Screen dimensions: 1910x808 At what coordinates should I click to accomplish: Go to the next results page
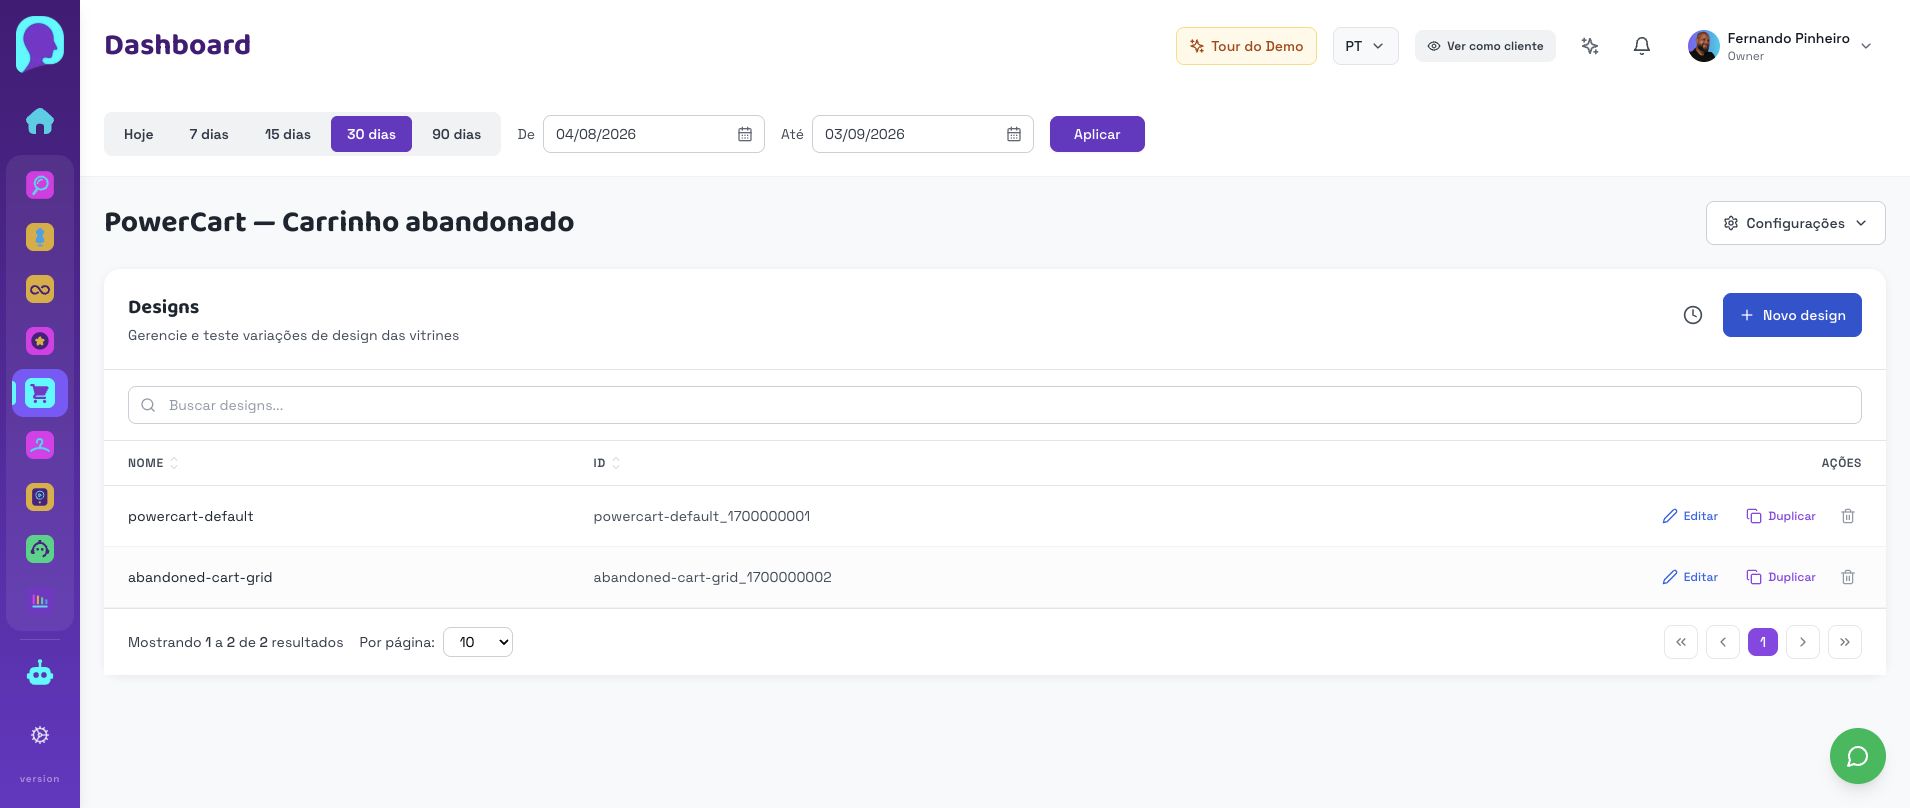coord(1803,642)
